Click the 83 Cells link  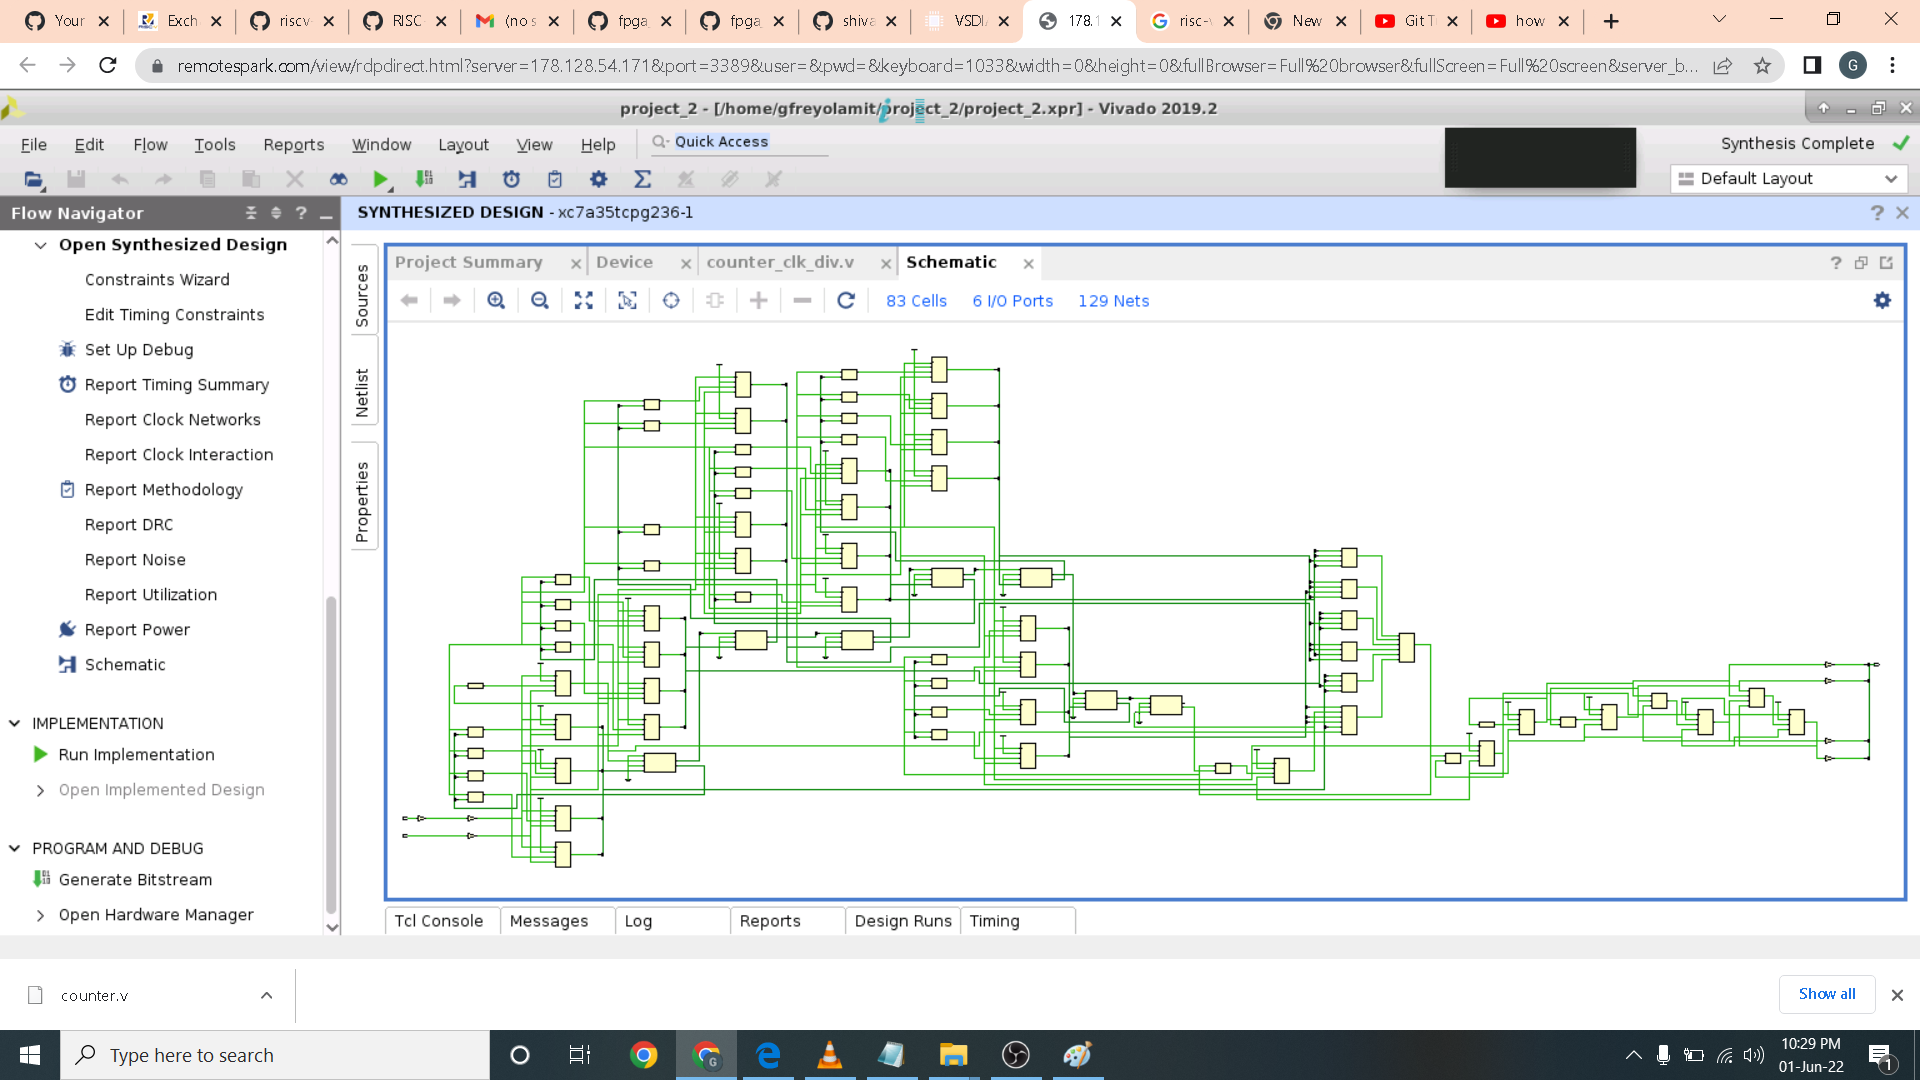tap(916, 301)
